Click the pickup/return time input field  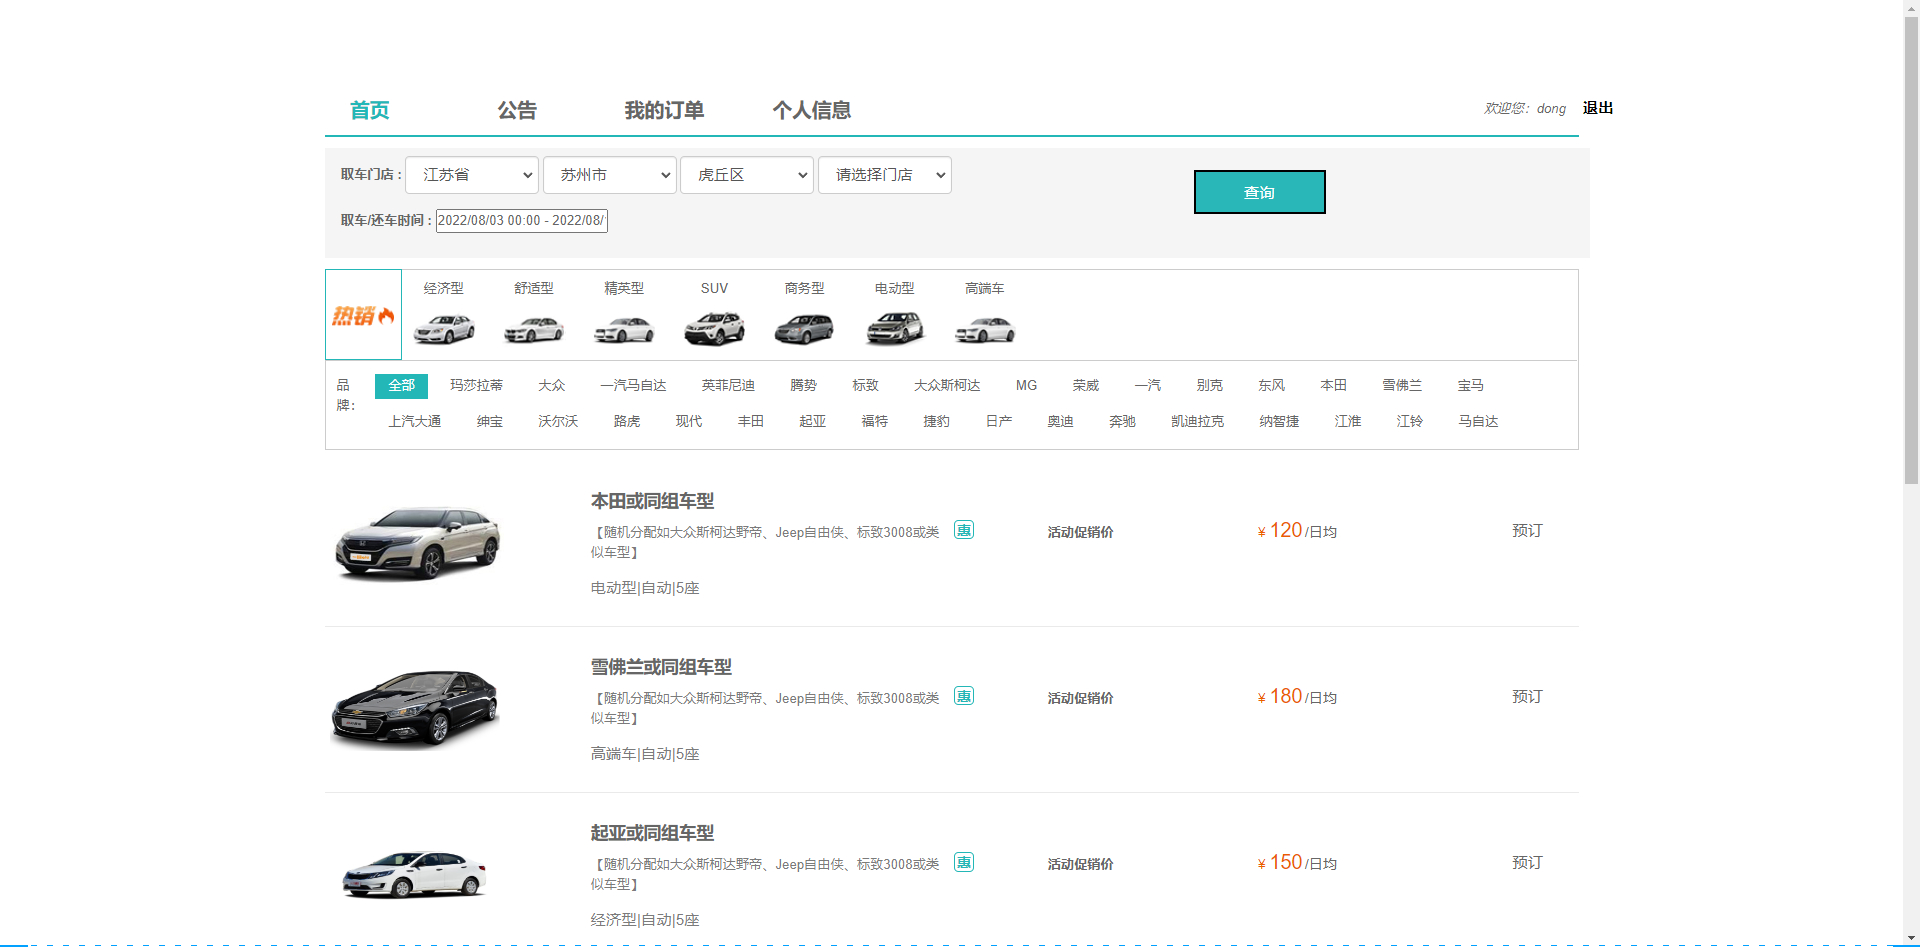522,221
